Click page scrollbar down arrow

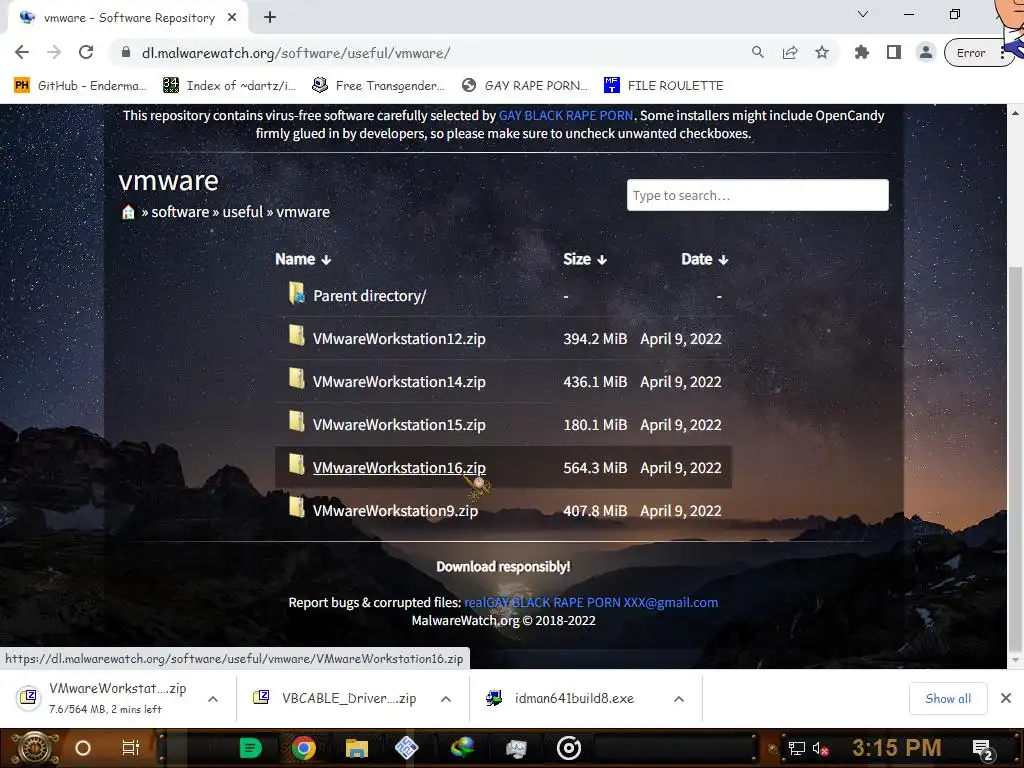pyautogui.click(x=1016, y=661)
